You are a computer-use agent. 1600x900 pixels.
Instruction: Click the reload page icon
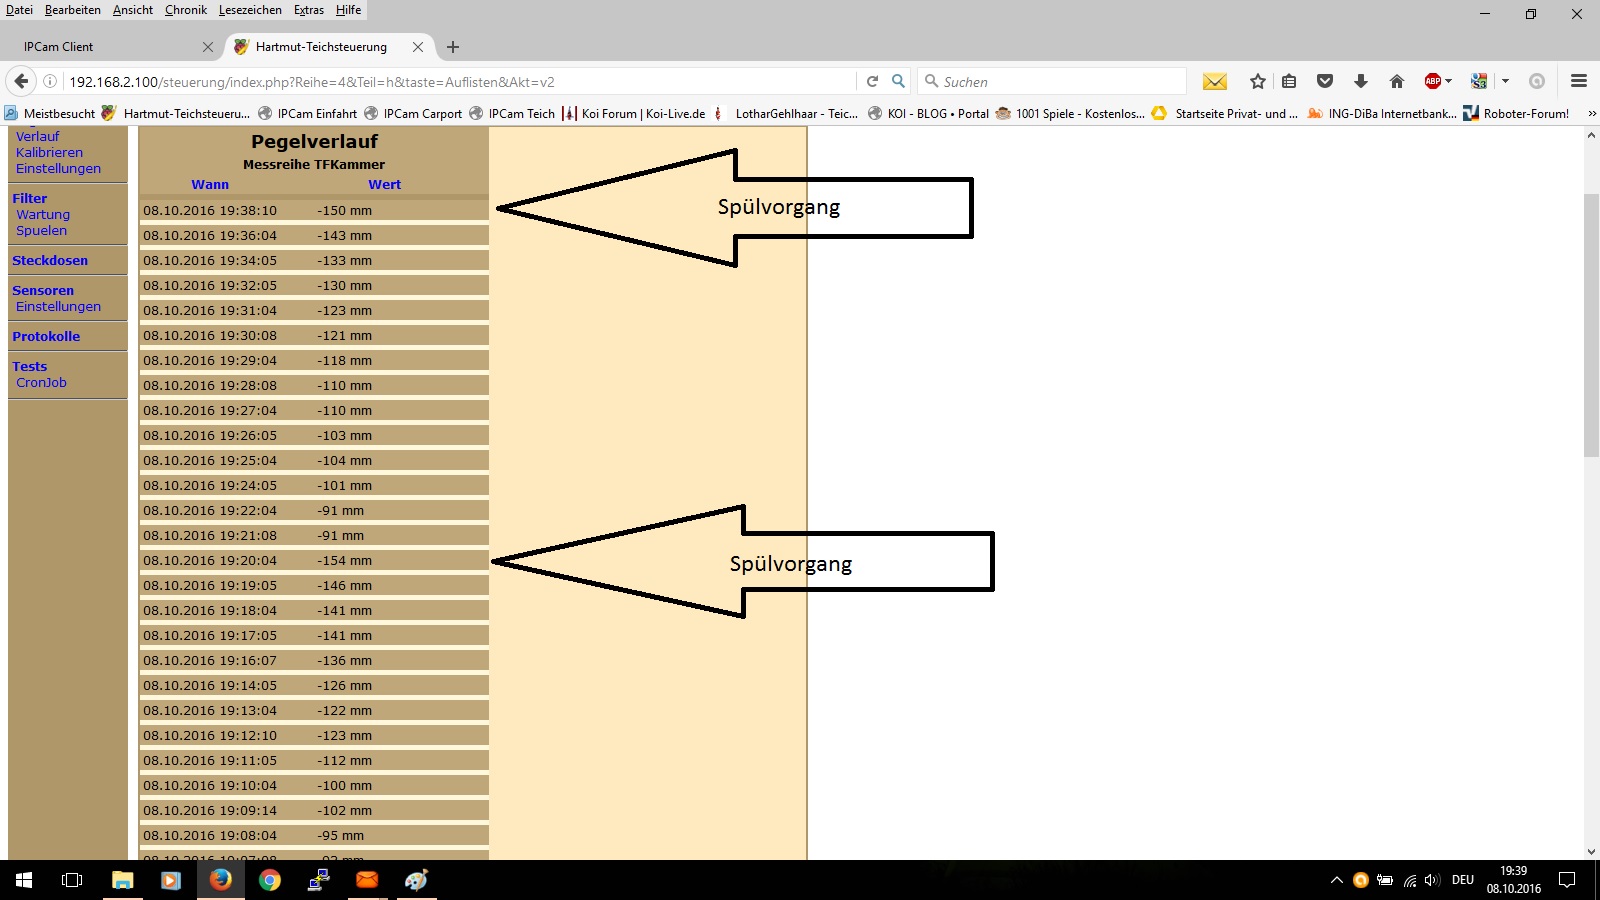click(872, 81)
